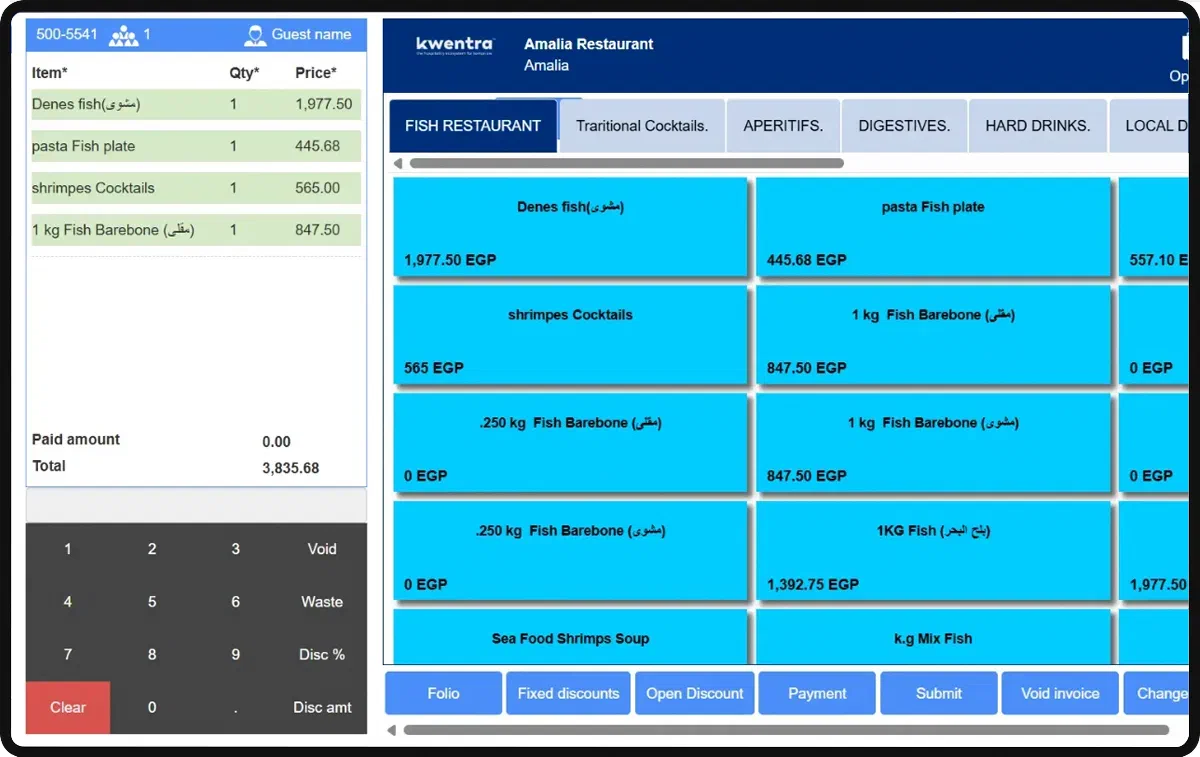
Task: Click the bottom action bar horizontal scrollbar
Action: (x=786, y=730)
